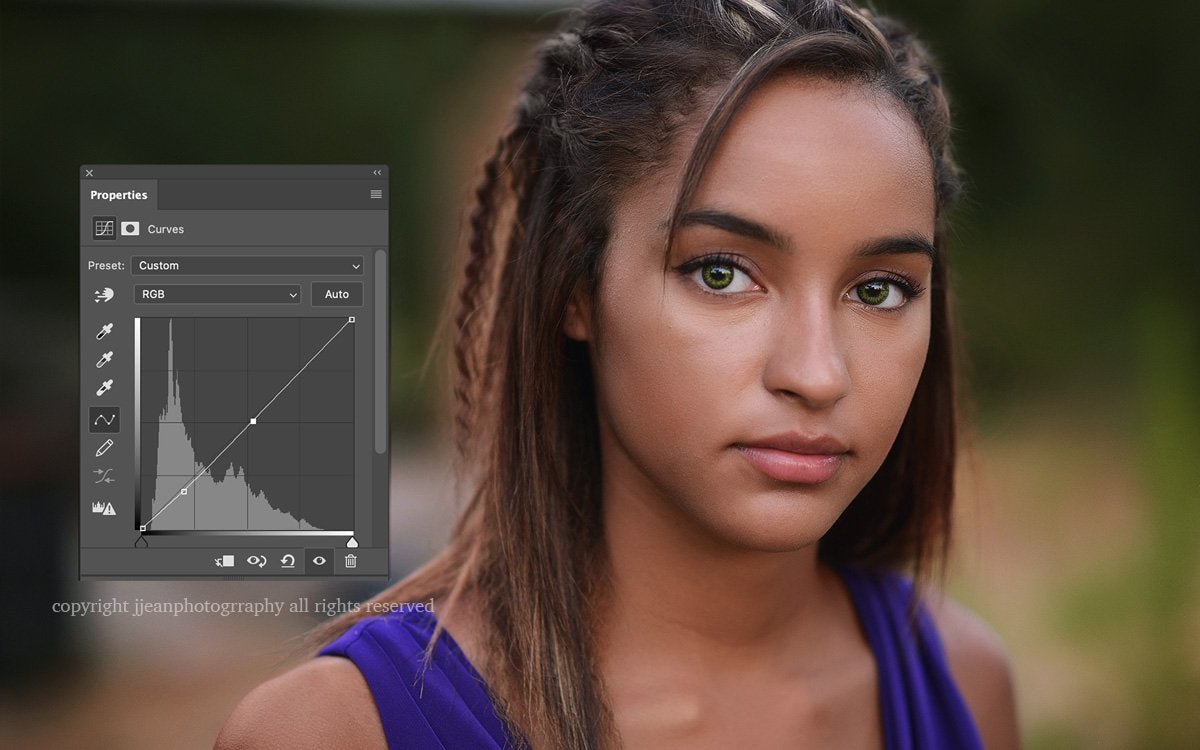
Task: Open the RGB channel dropdown
Action: point(217,294)
